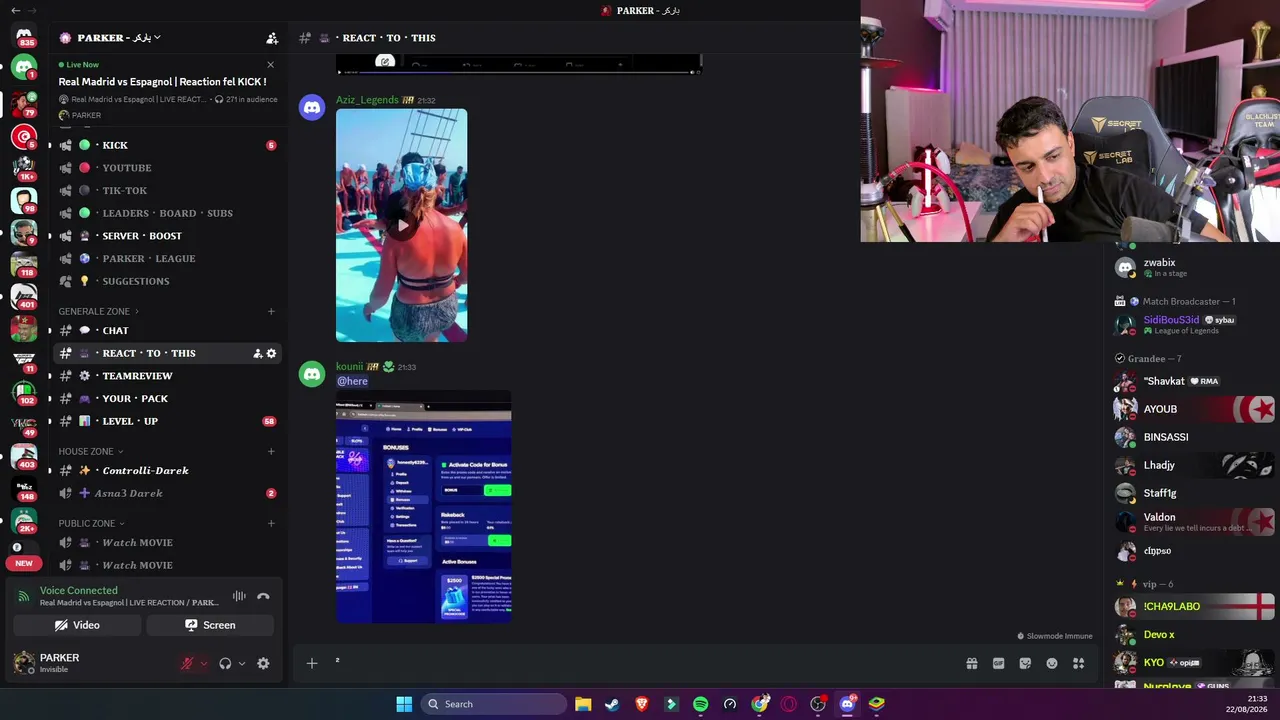Viewport: 1280px width, 720px height.
Task: Open Windows Start menu
Action: click(x=404, y=704)
